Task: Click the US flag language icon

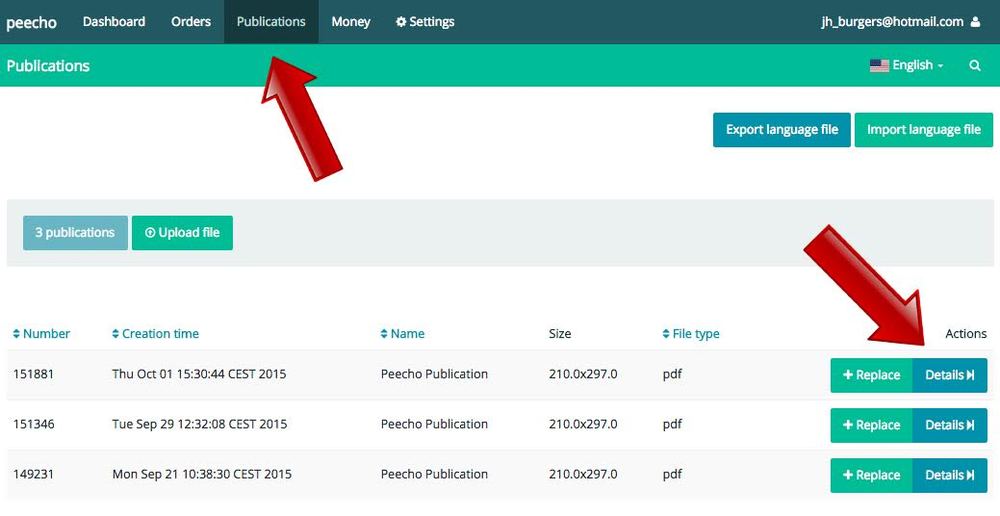Action: click(879, 65)
